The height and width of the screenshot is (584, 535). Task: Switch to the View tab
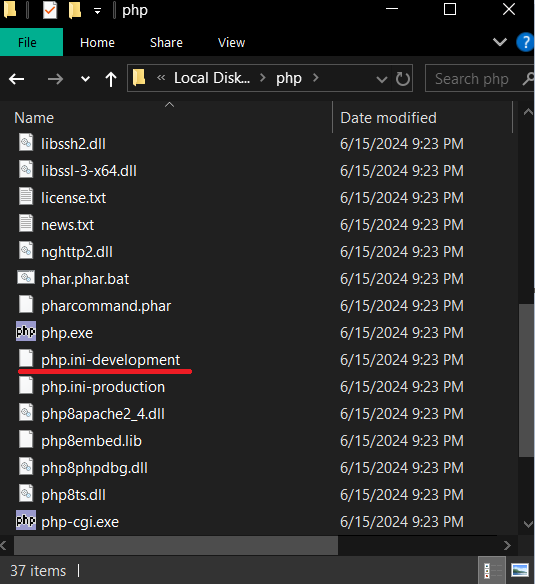[231, 42]
